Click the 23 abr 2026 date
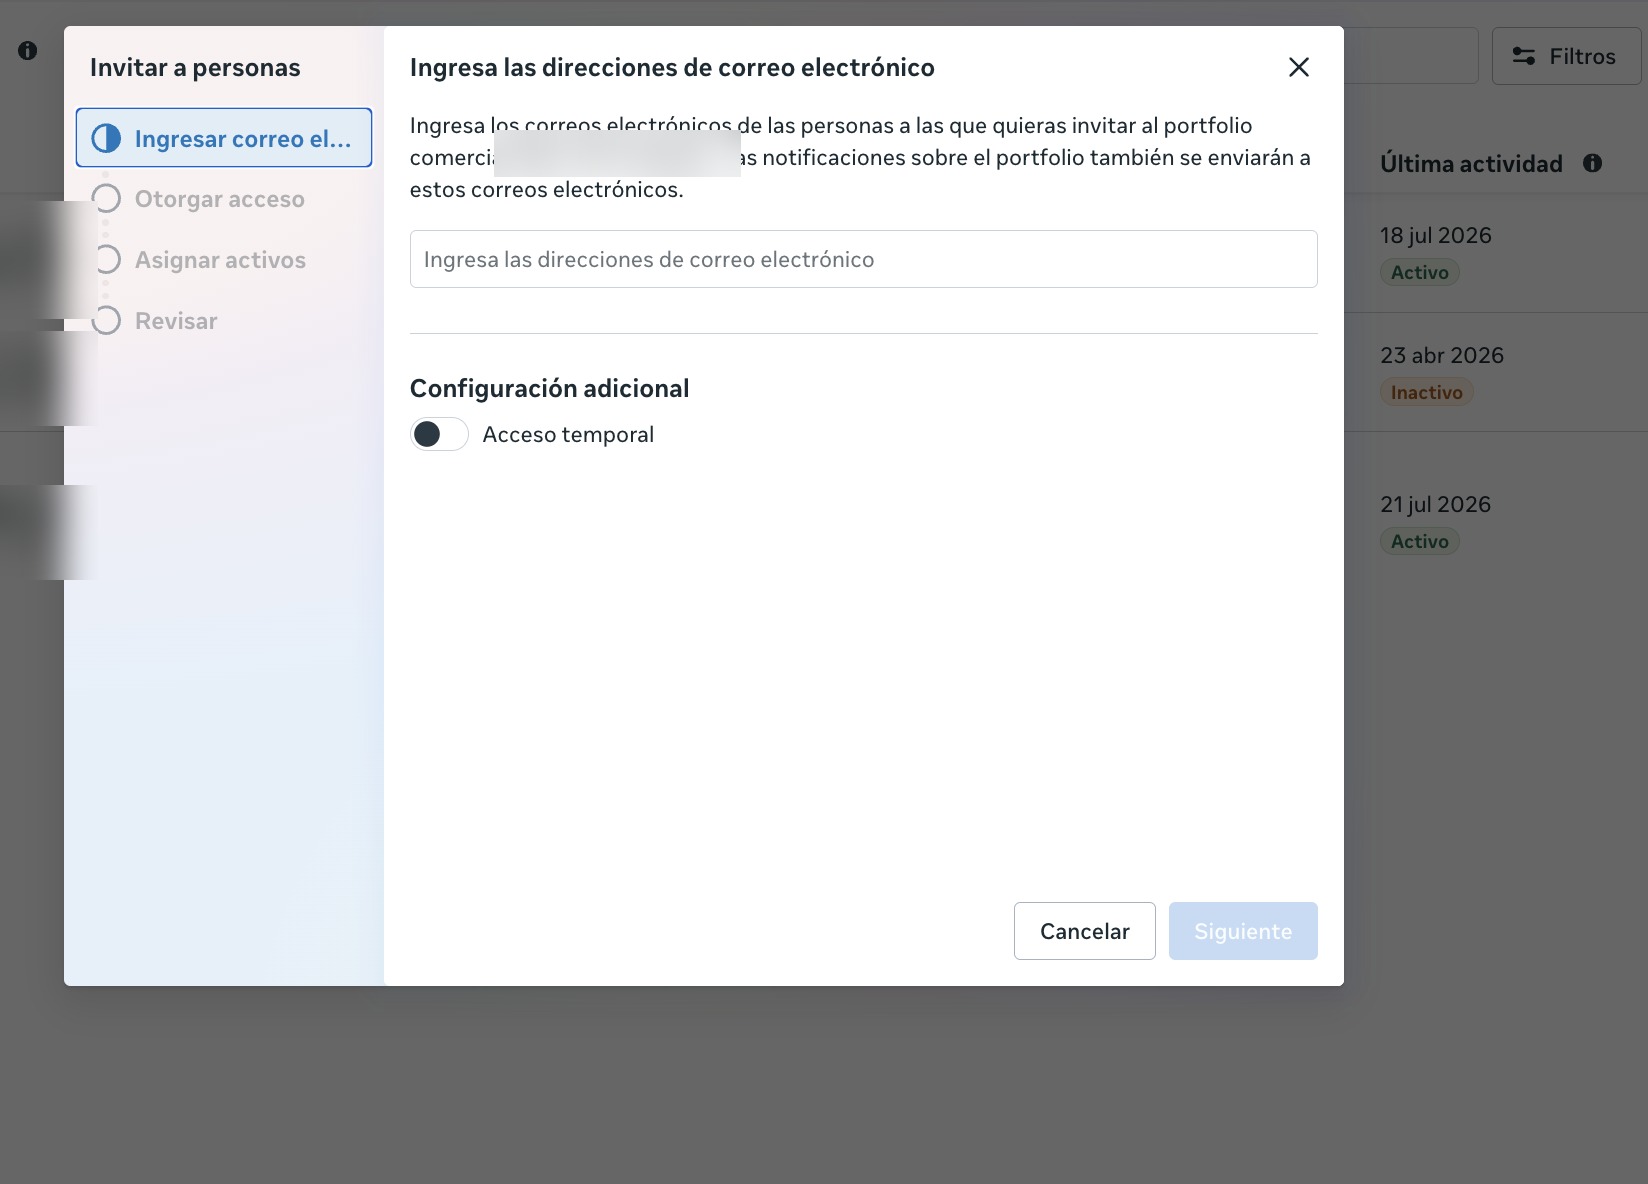The height and width of the screenshot is (1184, 1648). pos(1441,355)
